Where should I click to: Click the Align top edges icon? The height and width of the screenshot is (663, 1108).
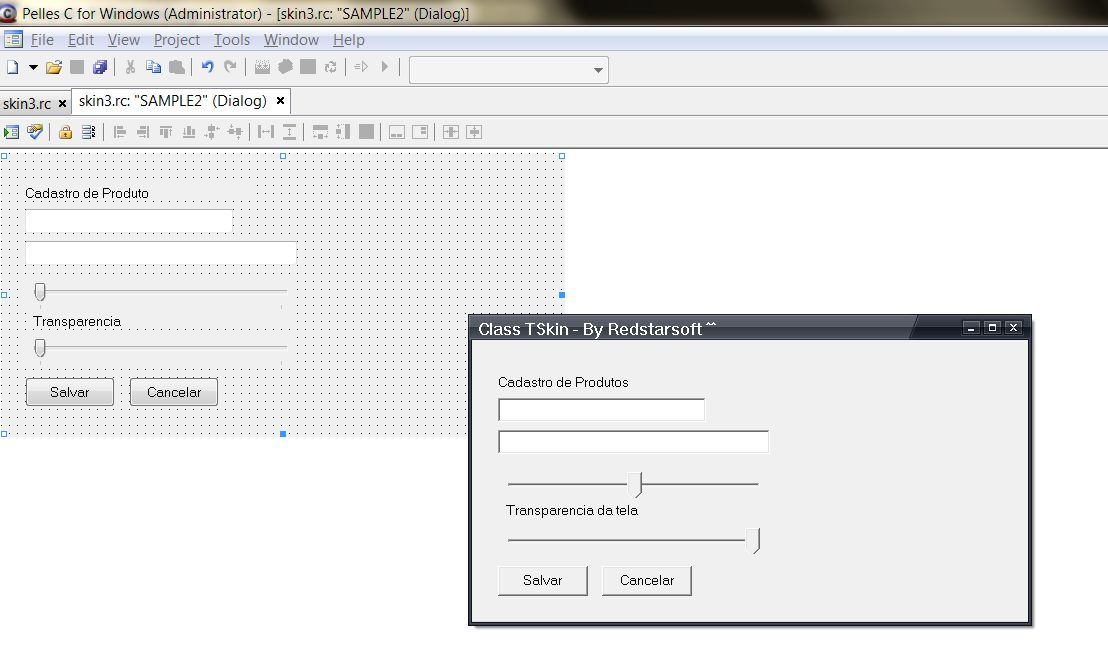(x=166, y=132)
